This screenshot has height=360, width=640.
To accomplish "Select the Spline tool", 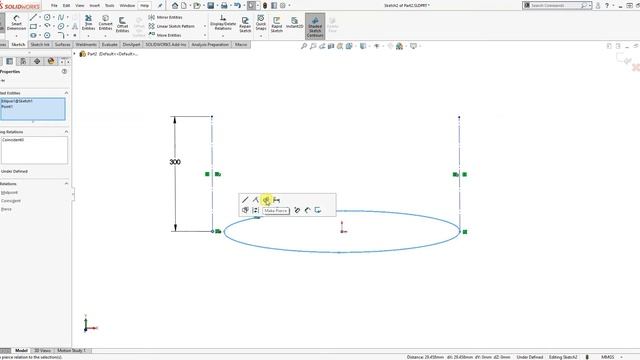I will 61,18.
